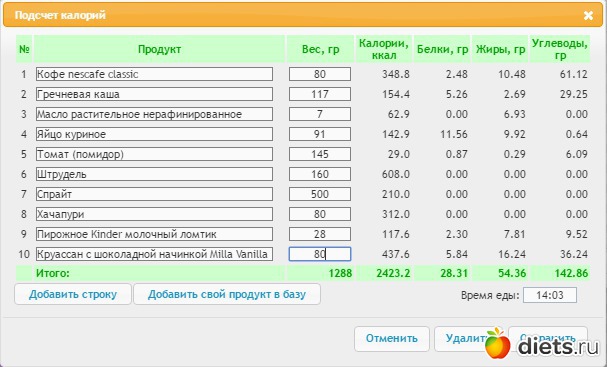Click the Круассан Milla Vanilla product field

click(154, 254)
